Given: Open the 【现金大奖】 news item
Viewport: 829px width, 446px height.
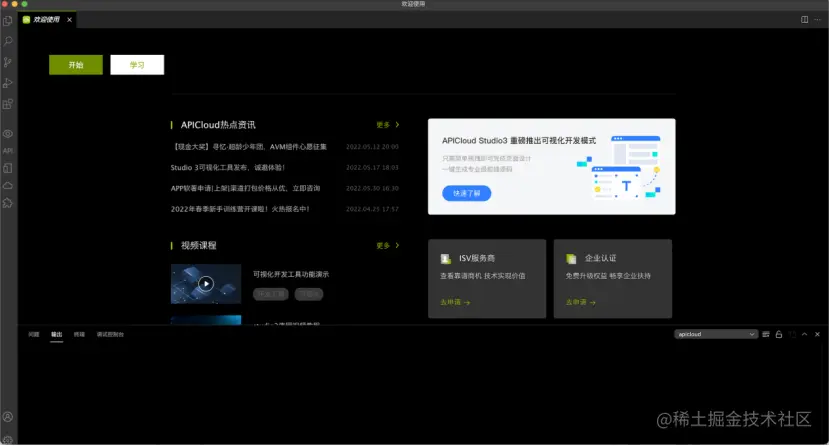Looking at the screenshot, I should pyautogui.click(x=250, y=146).
